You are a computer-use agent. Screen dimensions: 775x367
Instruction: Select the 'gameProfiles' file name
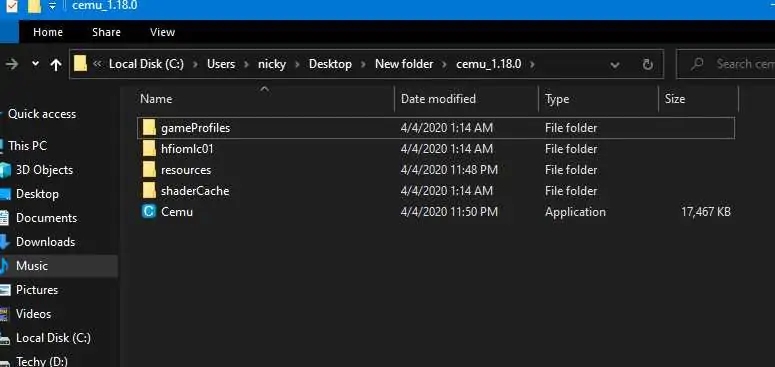[x=196, y=128]
